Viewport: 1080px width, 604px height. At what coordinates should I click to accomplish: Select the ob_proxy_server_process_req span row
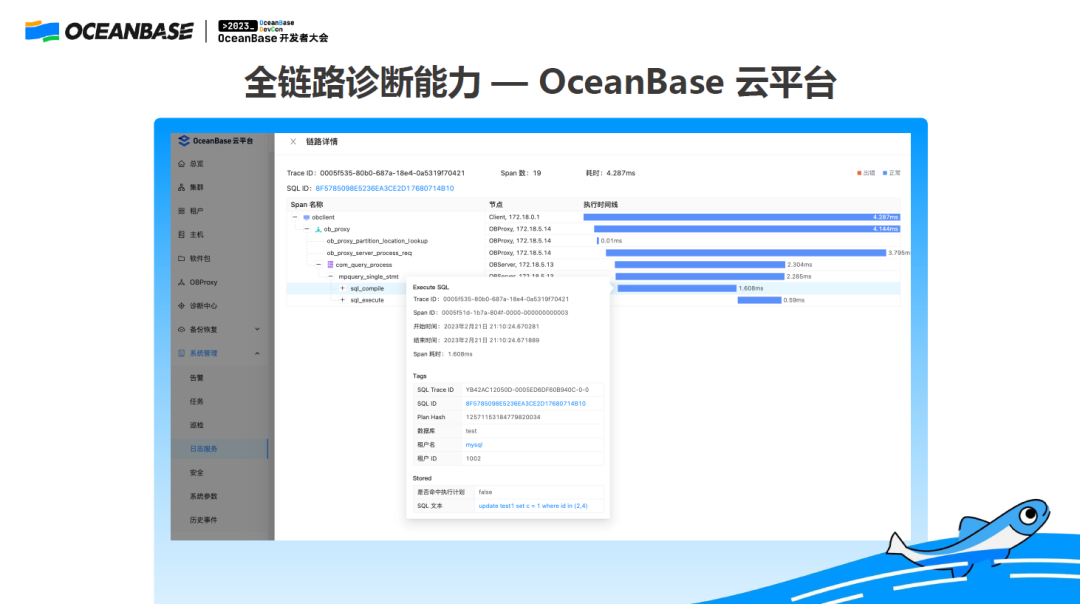593,253
